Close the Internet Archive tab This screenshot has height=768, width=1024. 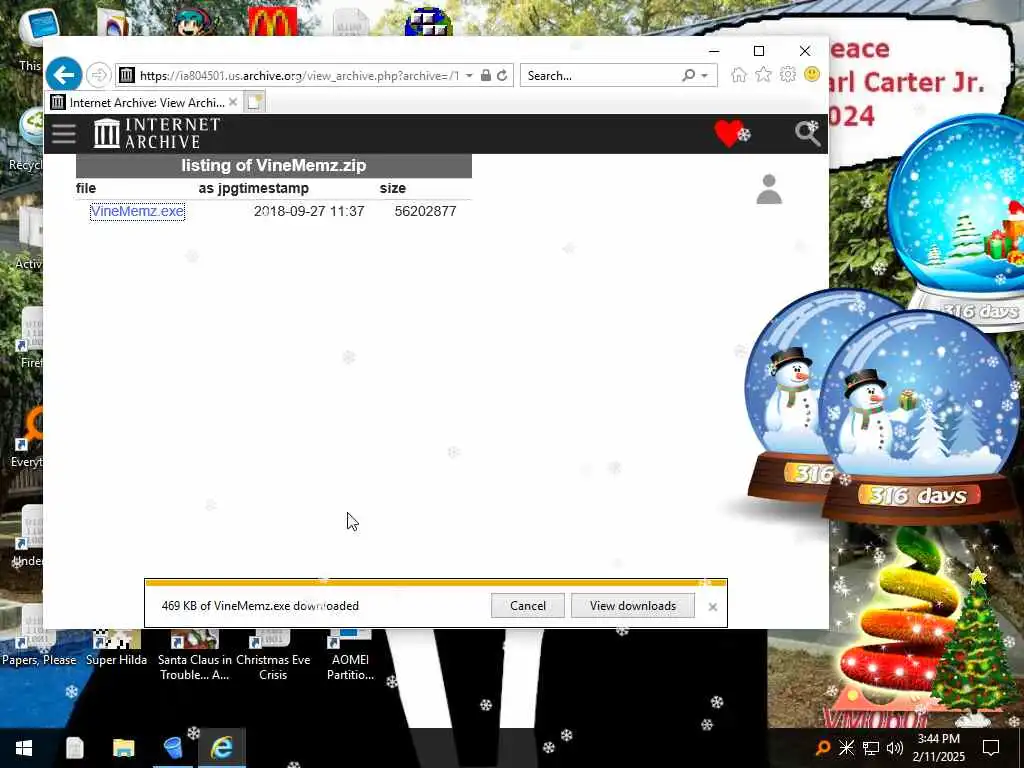pos(233,102)
